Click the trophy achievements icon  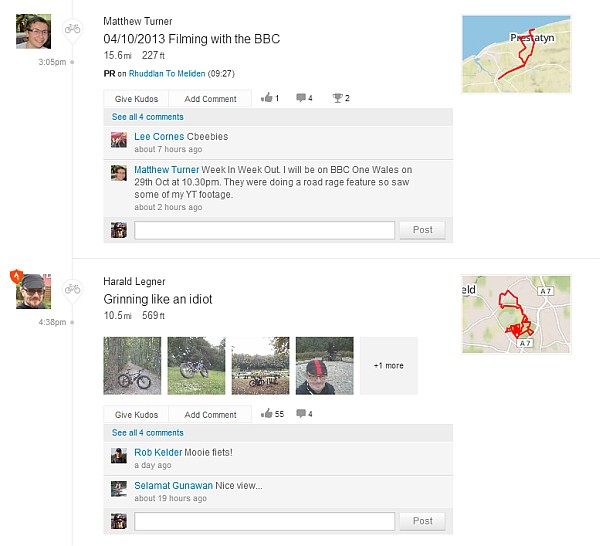338,99
